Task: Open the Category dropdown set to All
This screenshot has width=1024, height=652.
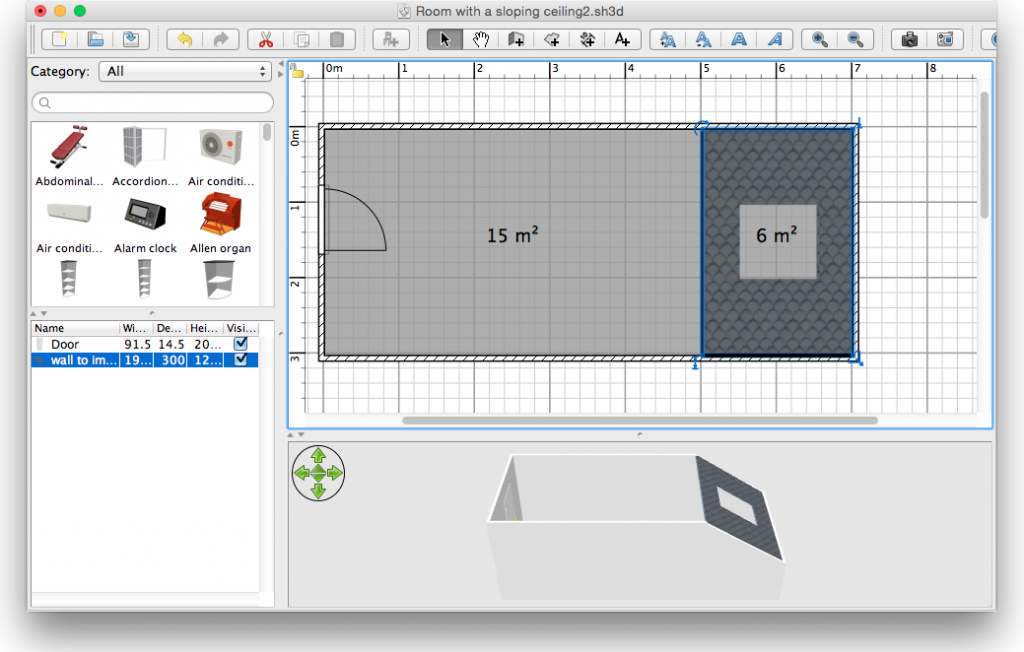Action: click(185, 72)
